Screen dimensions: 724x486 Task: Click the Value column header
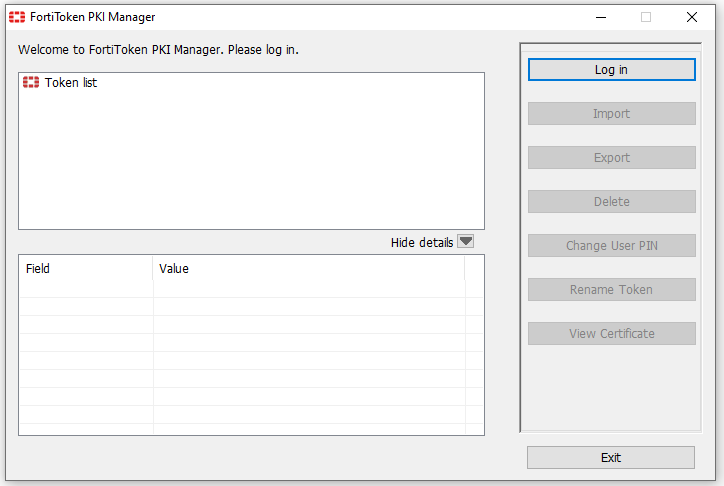click(308, 269)
